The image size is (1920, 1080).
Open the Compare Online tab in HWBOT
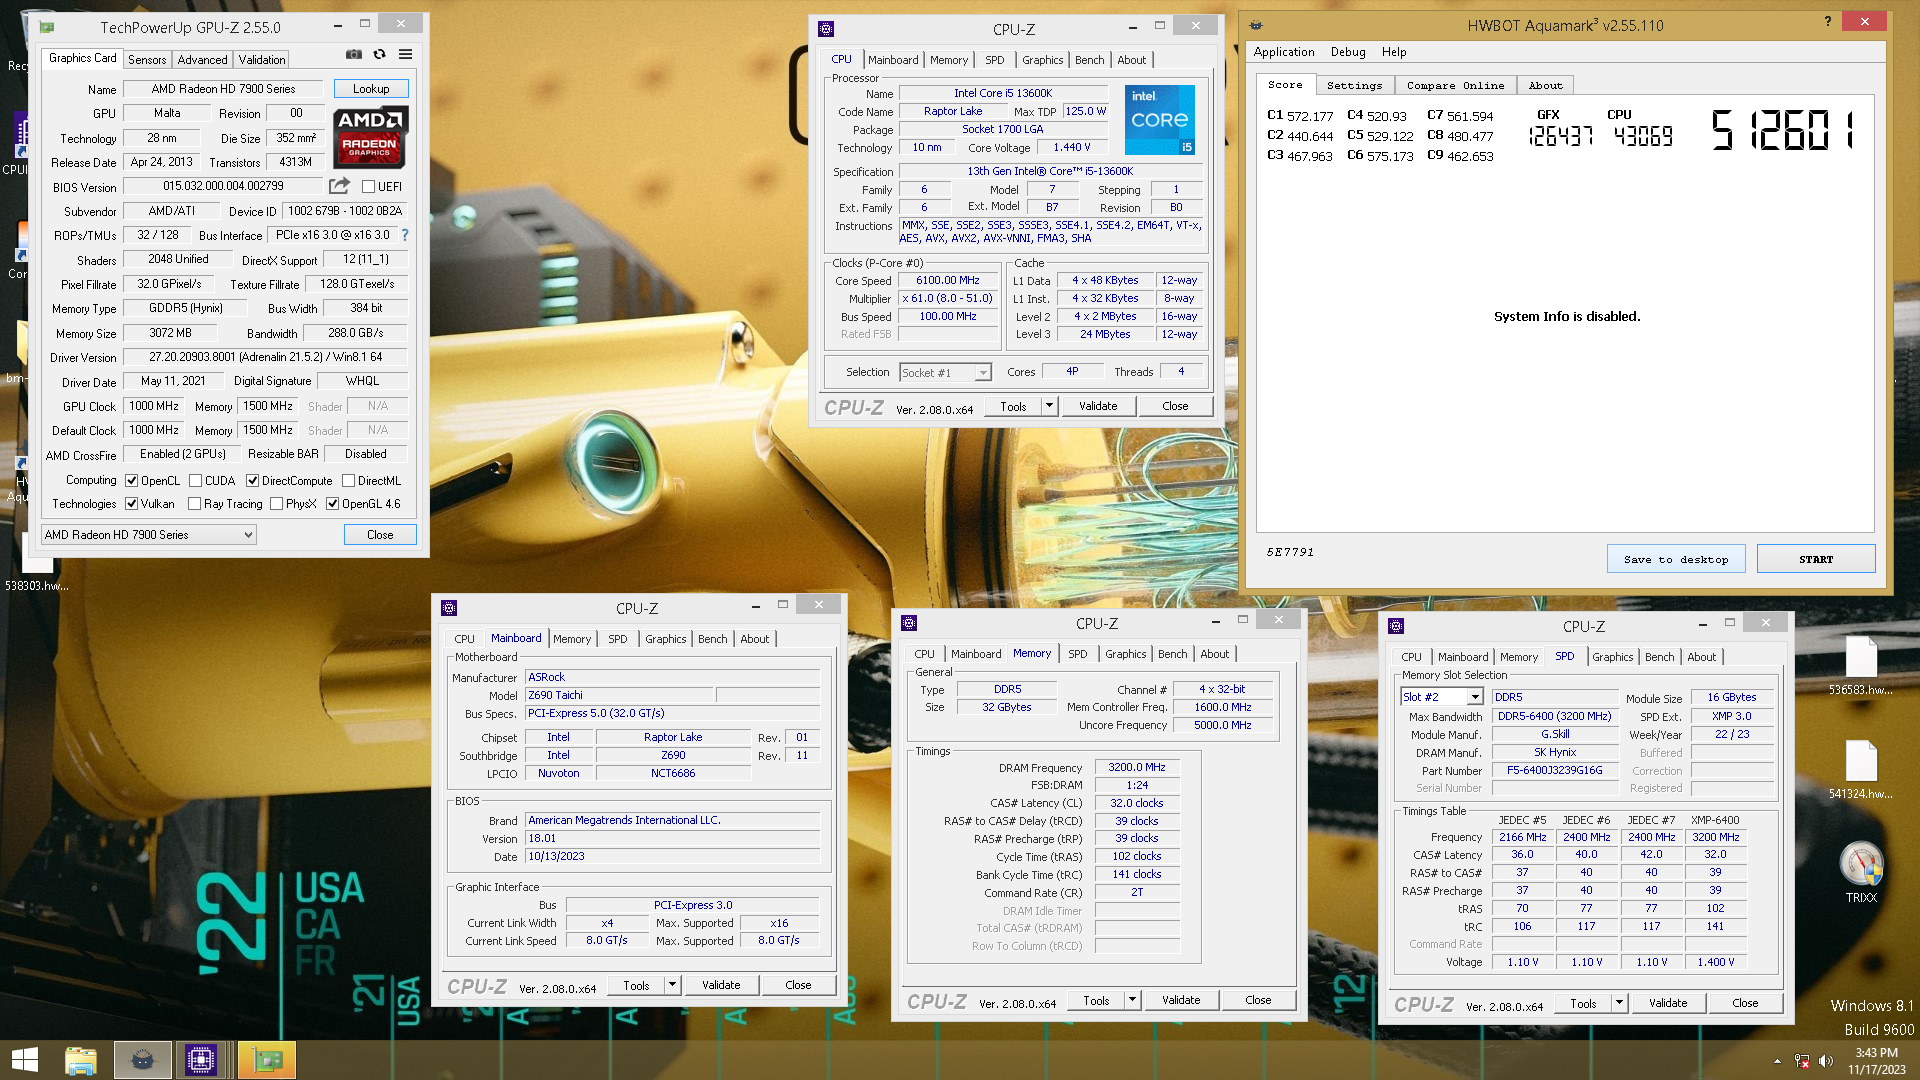(1455, 86)
